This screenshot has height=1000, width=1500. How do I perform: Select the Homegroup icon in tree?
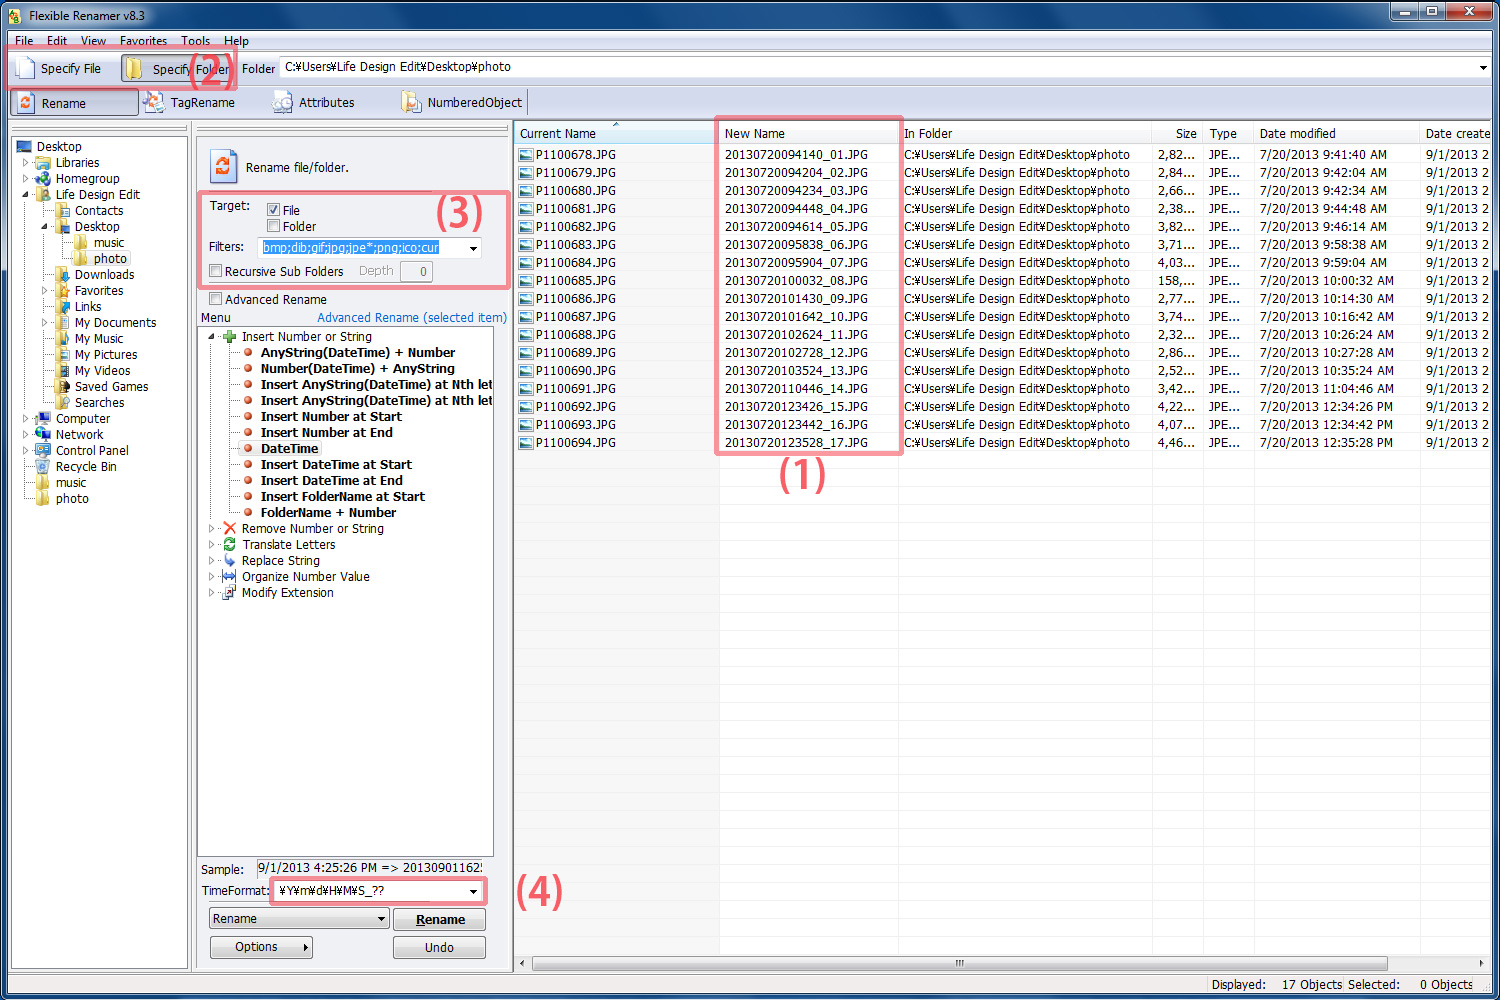click(43, 178)
